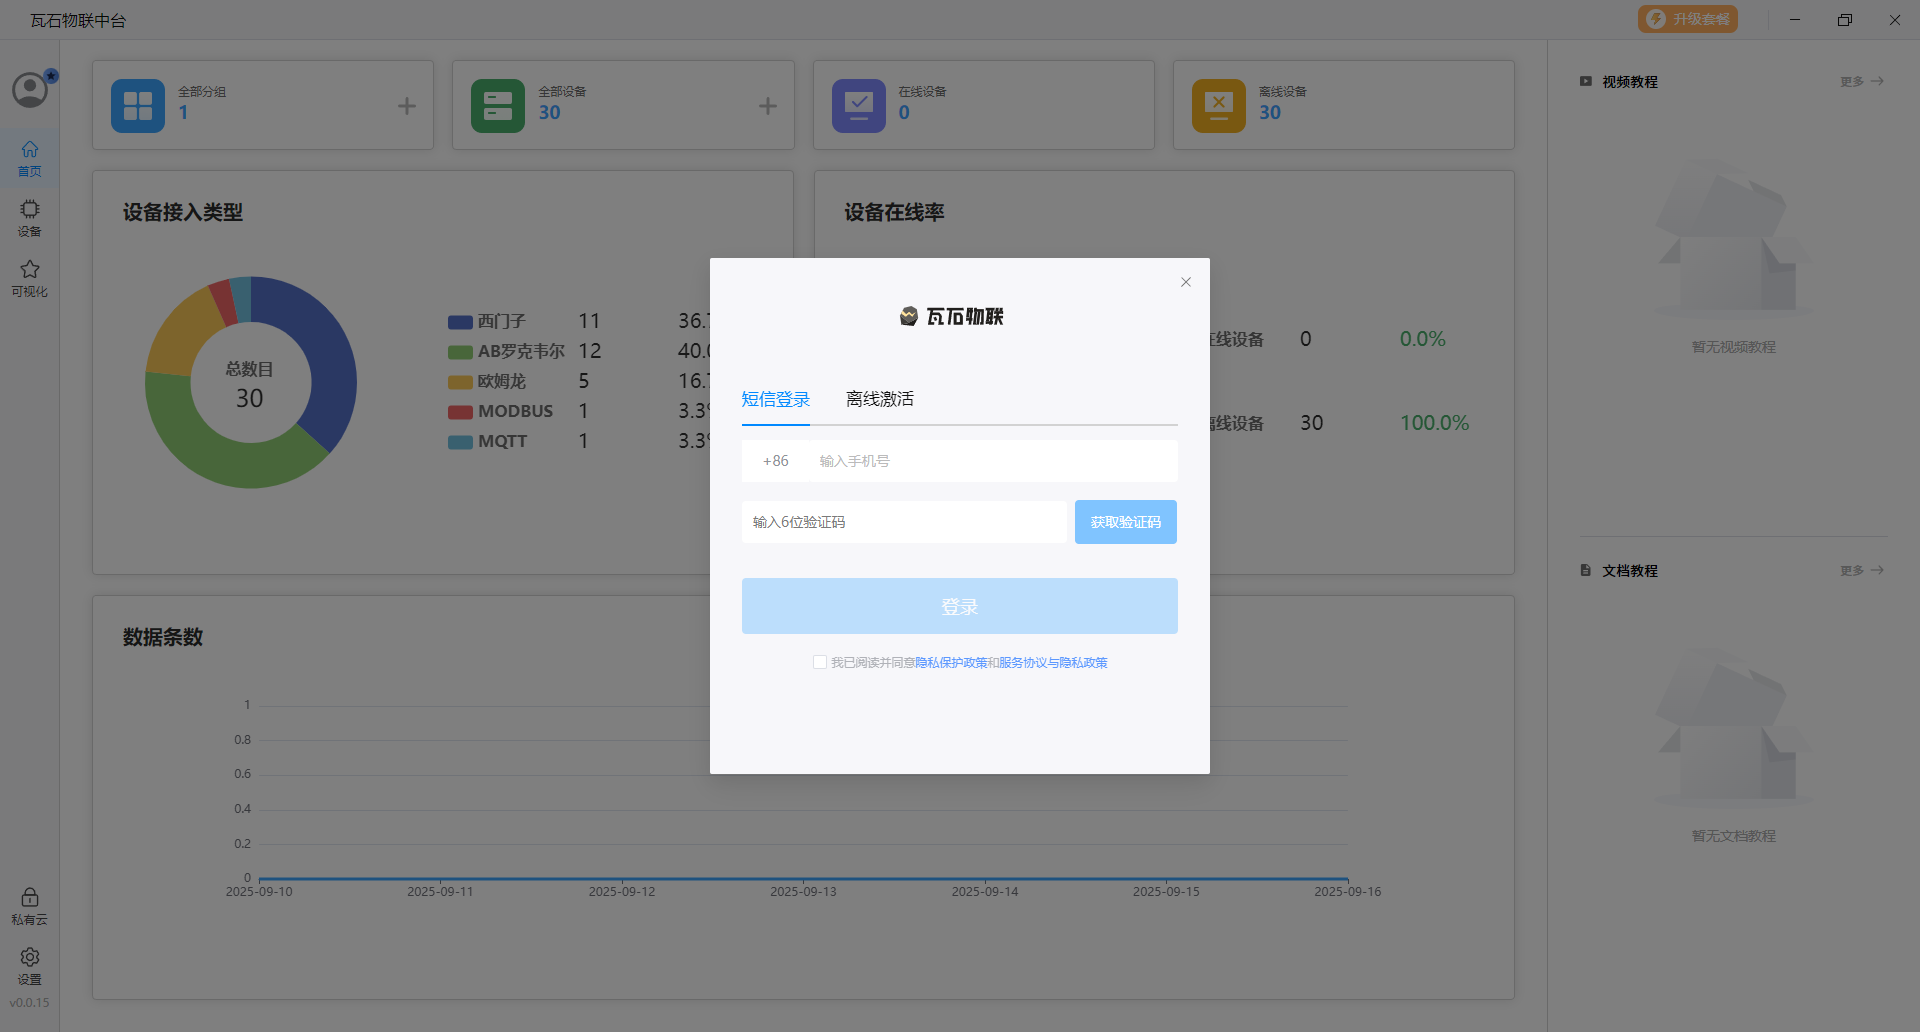Click the 欧姆龙 yellow legend swatch
The width and height of the screenshot is (1920, 1032).
coord(460,382)
